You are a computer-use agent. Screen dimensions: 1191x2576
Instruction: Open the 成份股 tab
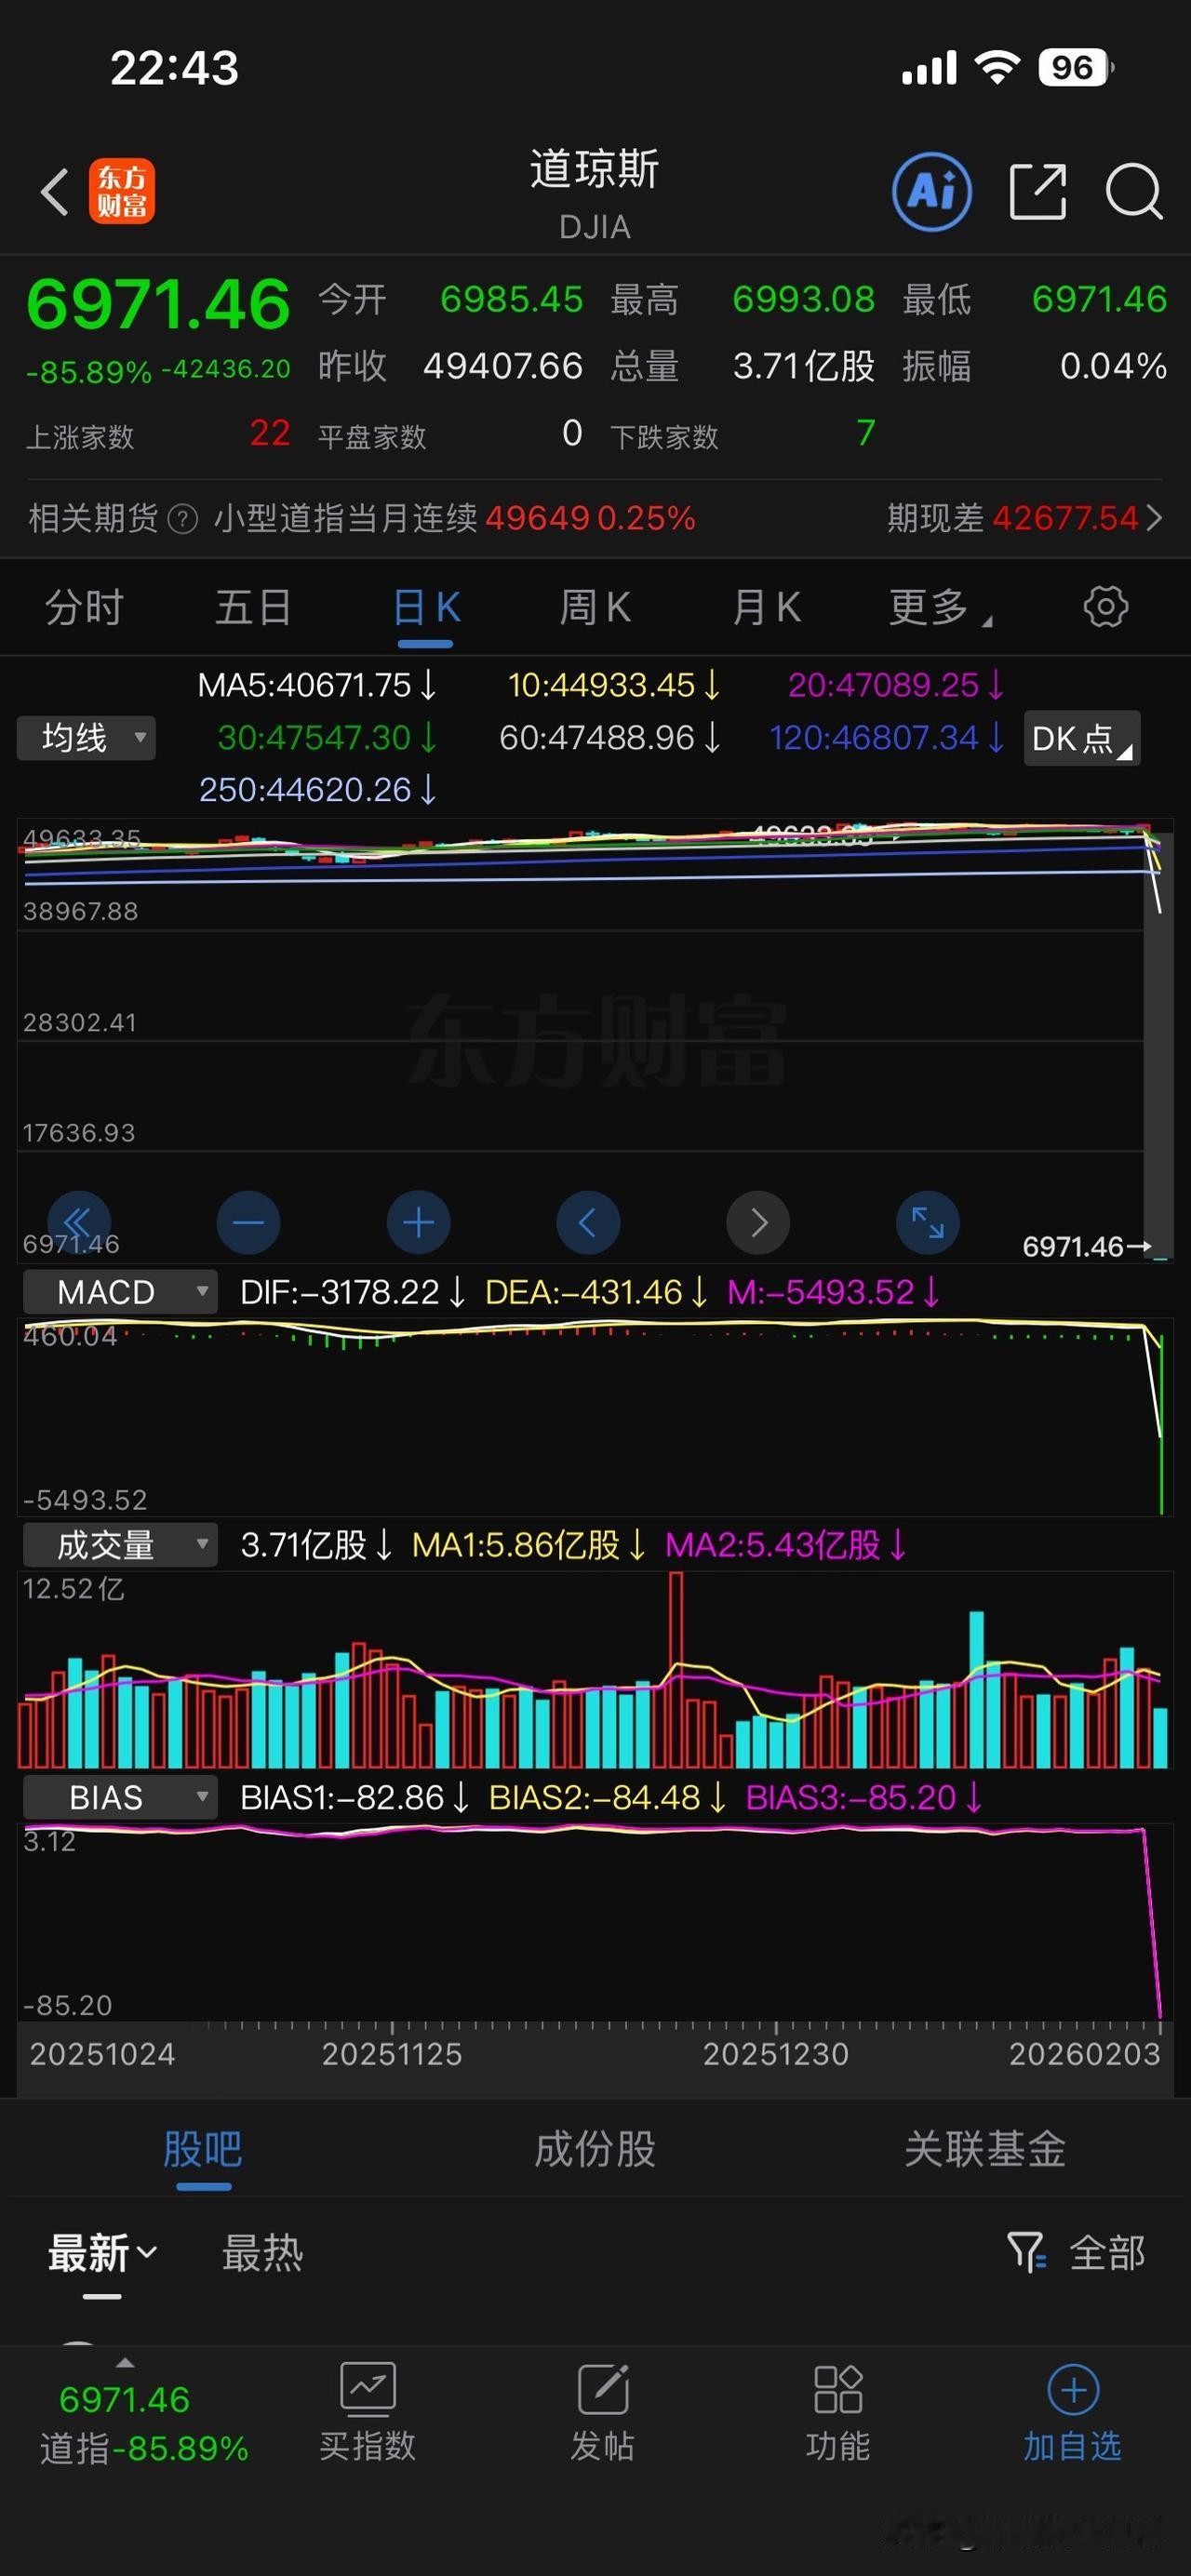[595, 2149]
